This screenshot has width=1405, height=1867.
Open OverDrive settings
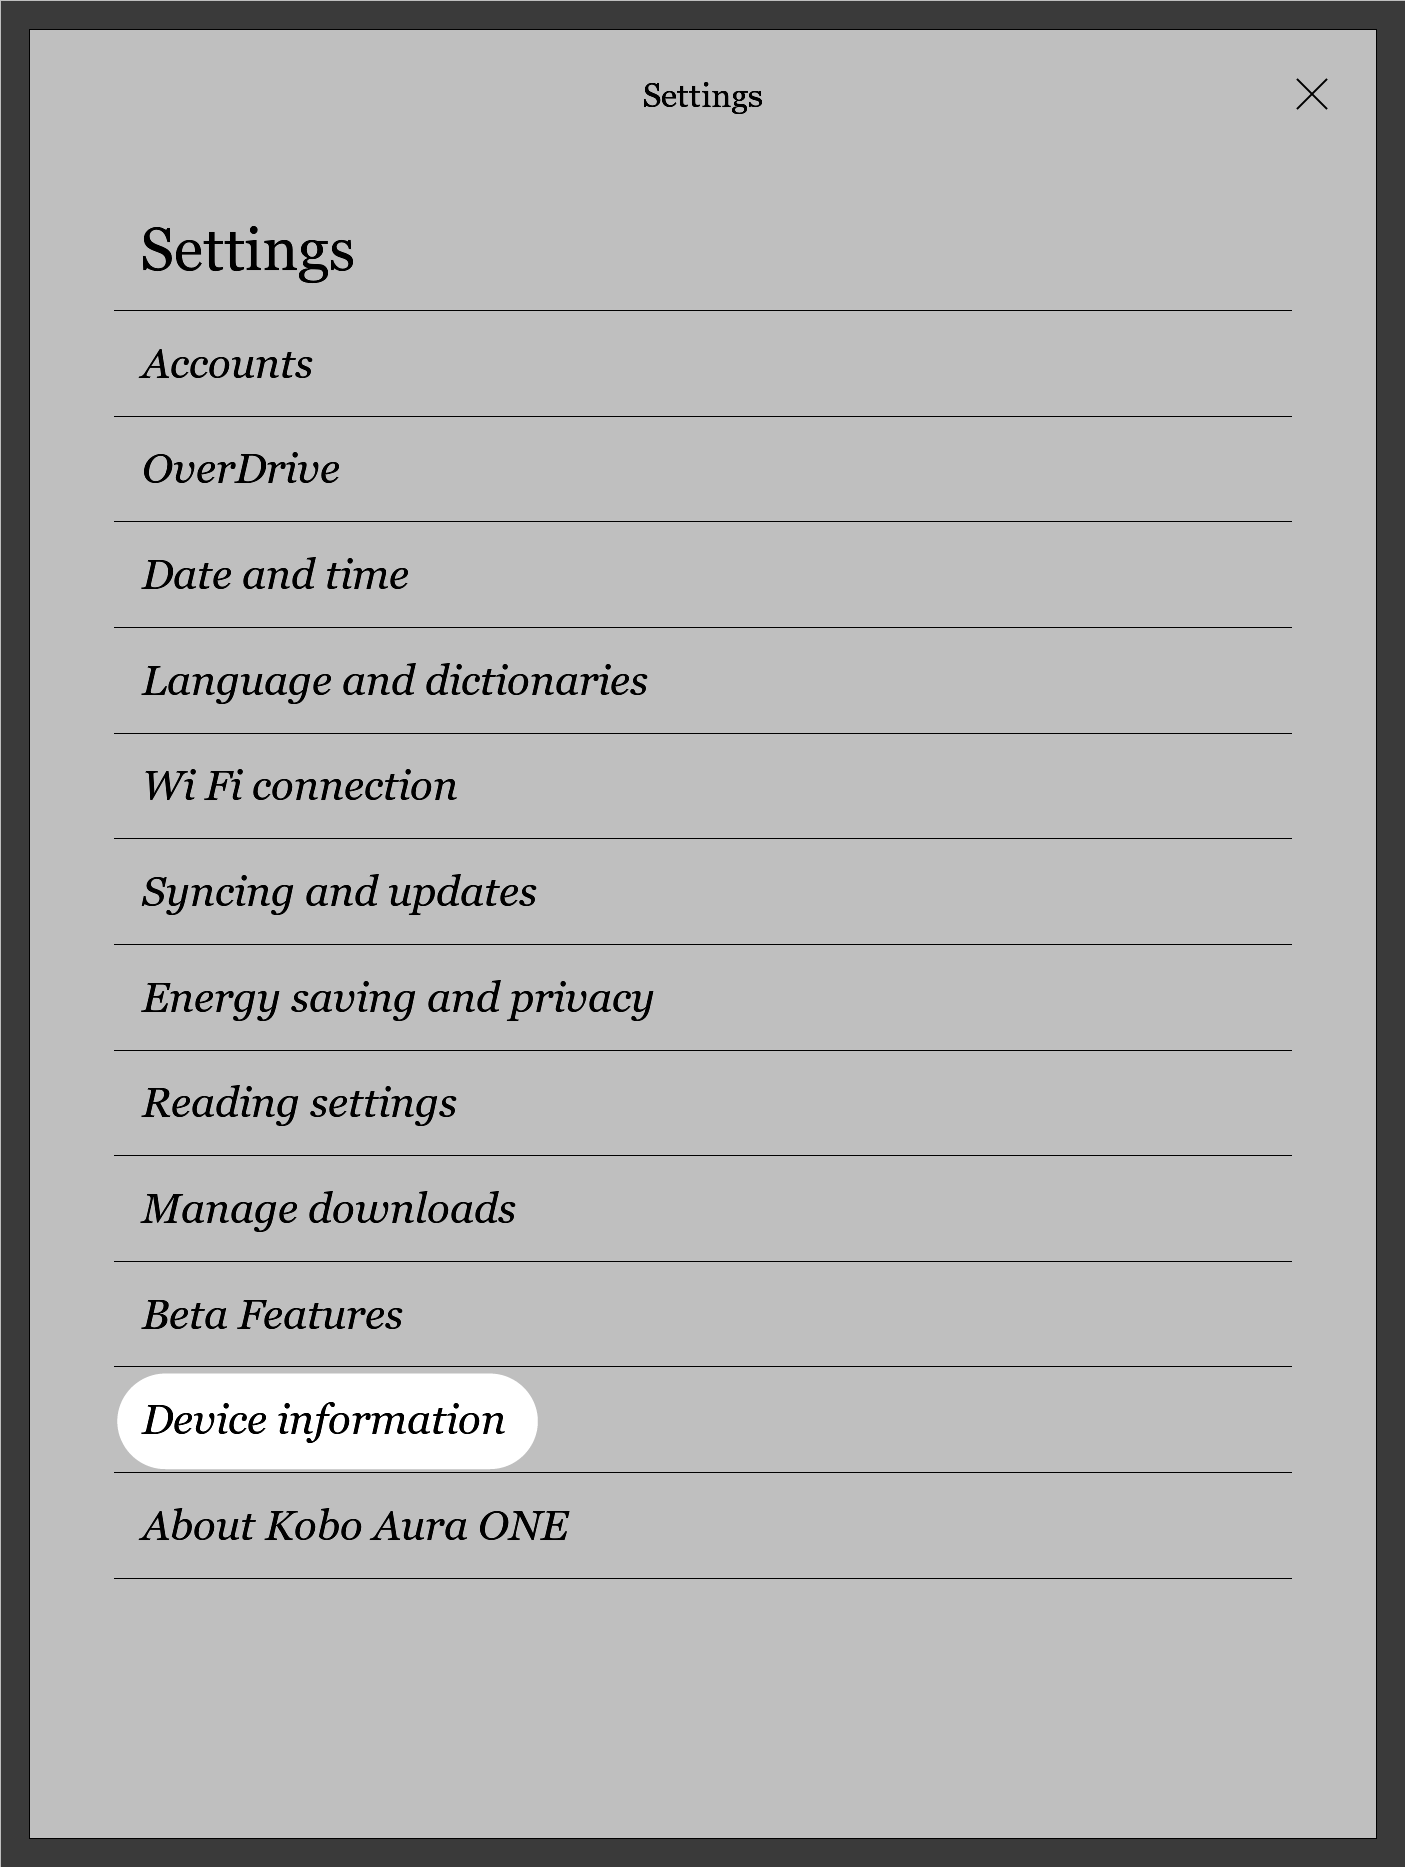[241, 469]
